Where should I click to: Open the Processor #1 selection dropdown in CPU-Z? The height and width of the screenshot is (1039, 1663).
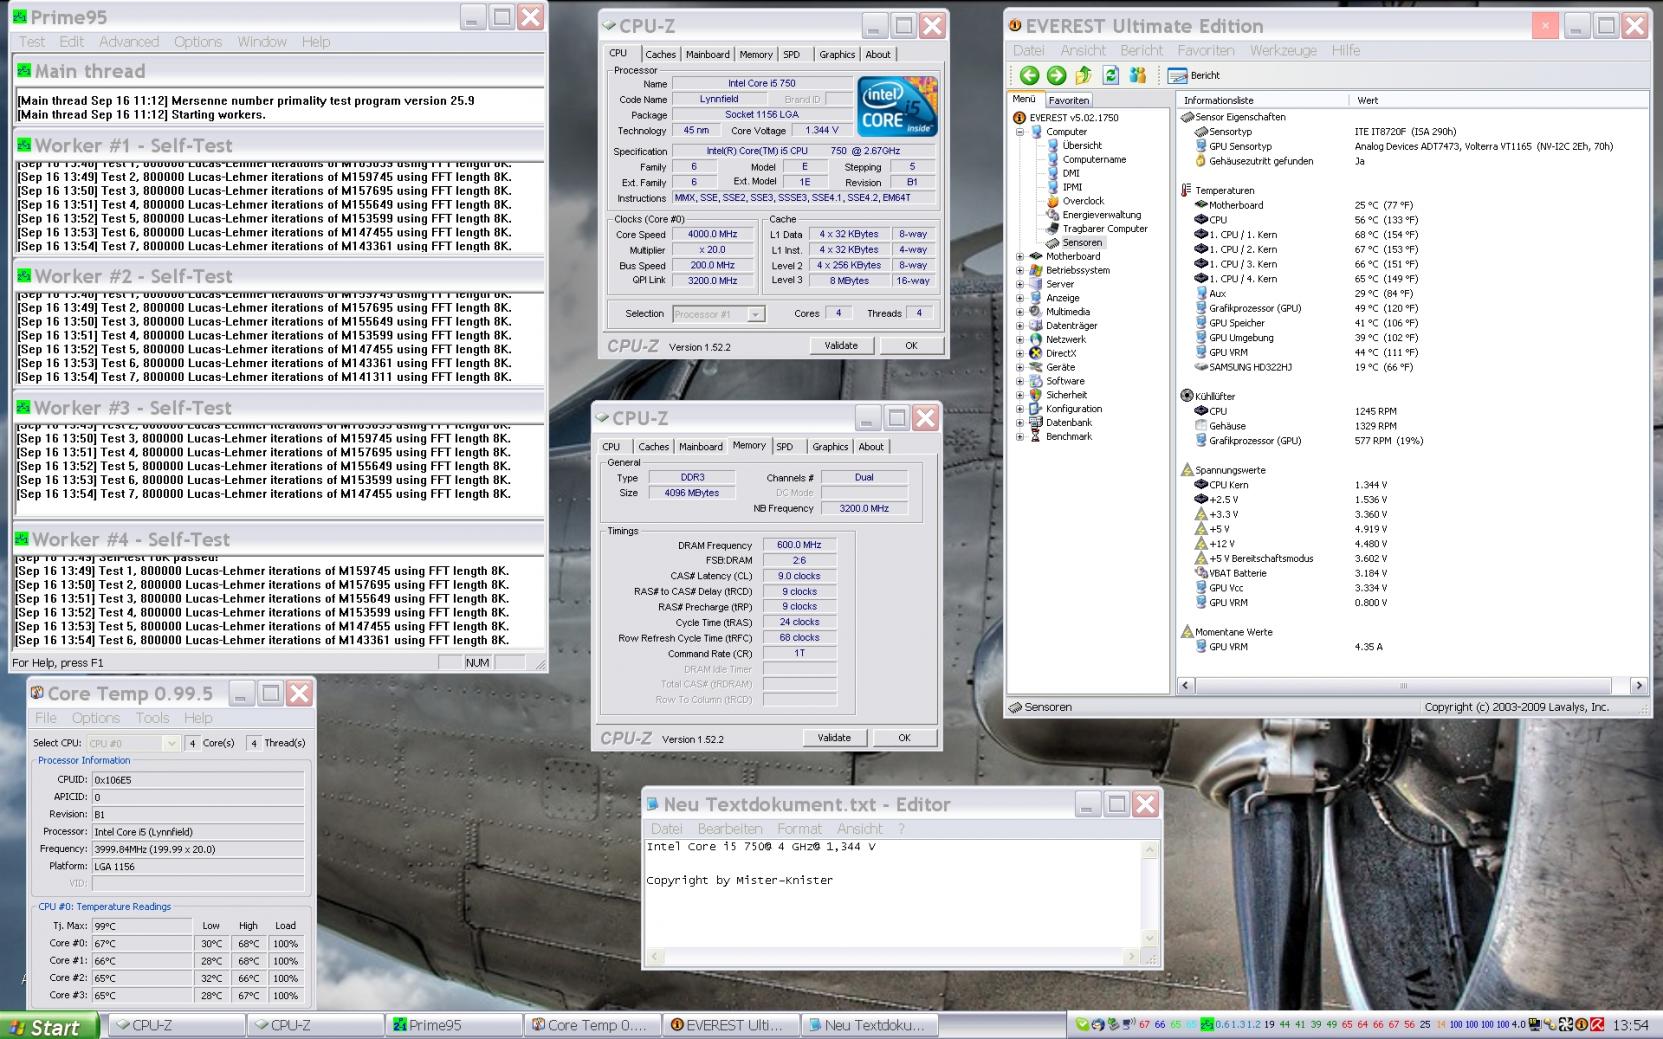point(756,314)
